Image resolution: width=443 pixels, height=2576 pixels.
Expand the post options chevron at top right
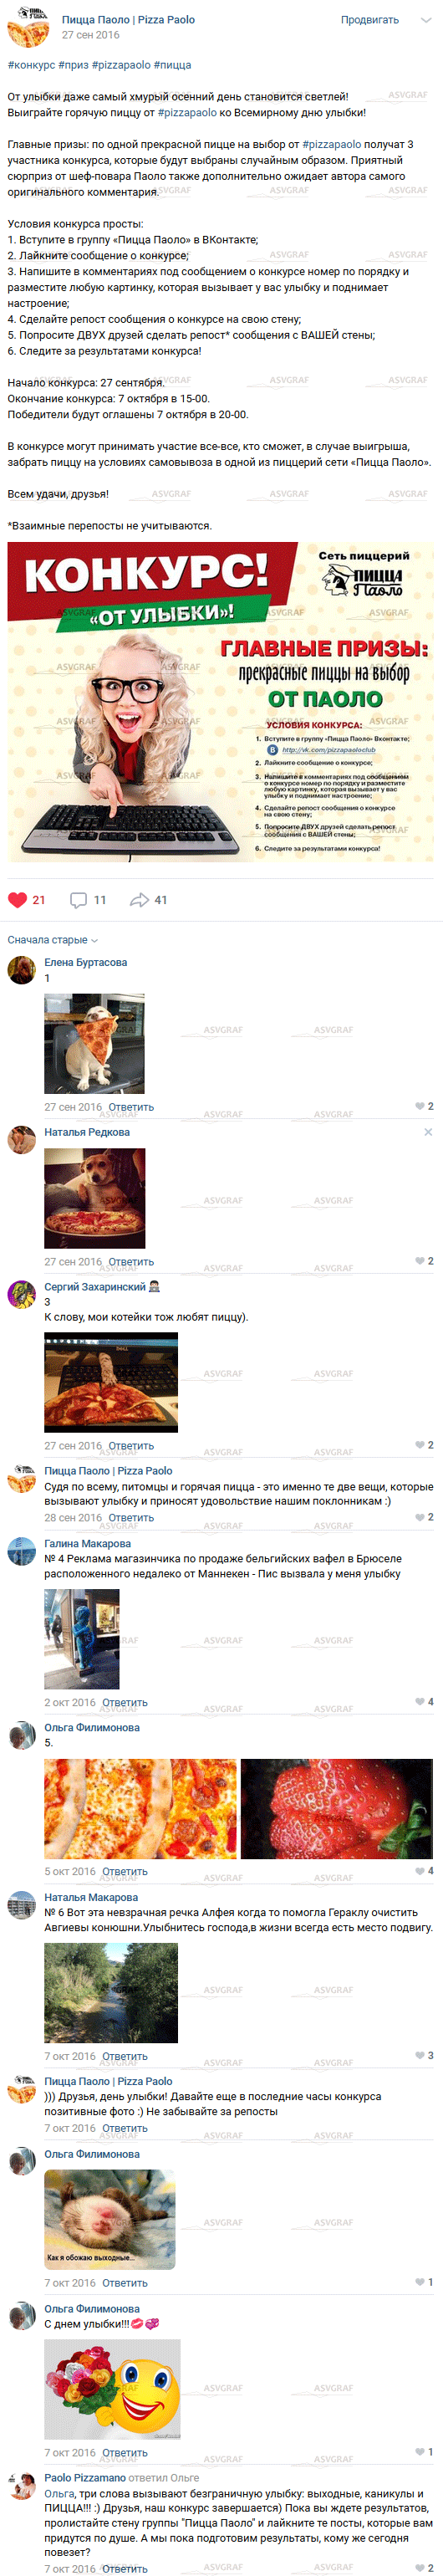(x=426, y=20)
